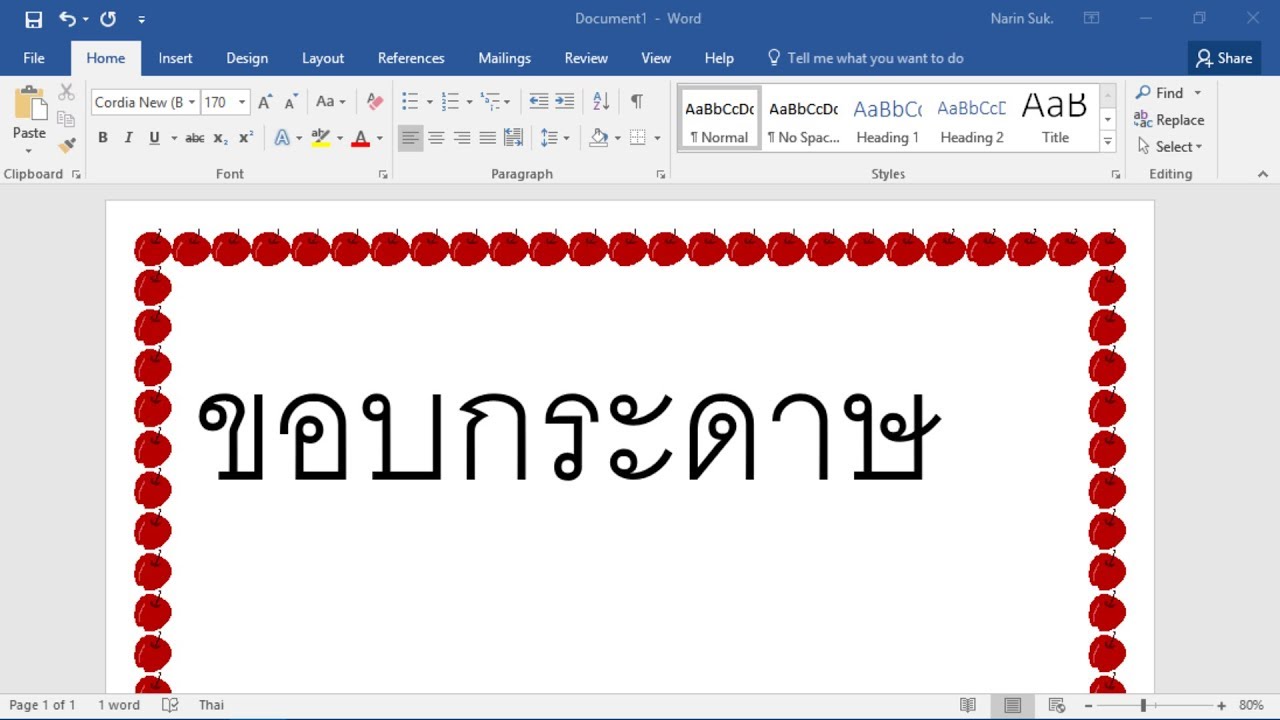Save document with the floppy disk icon
The height and width of the screenshot is (720, 1280).
[x=33, y=19]
